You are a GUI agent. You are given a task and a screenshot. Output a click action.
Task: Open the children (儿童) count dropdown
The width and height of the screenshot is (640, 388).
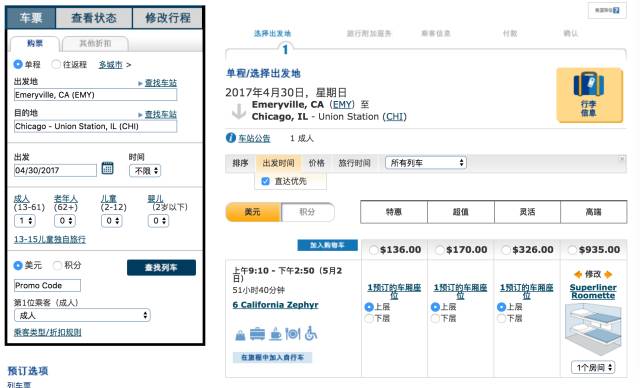point(111,221)
